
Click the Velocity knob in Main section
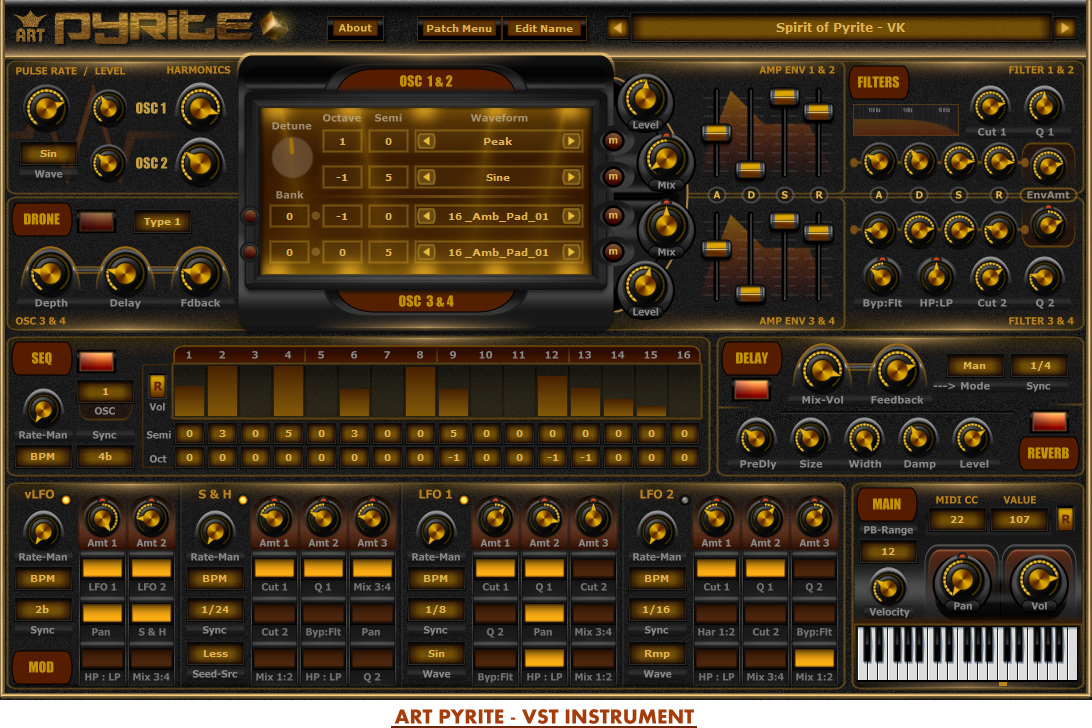888,587
